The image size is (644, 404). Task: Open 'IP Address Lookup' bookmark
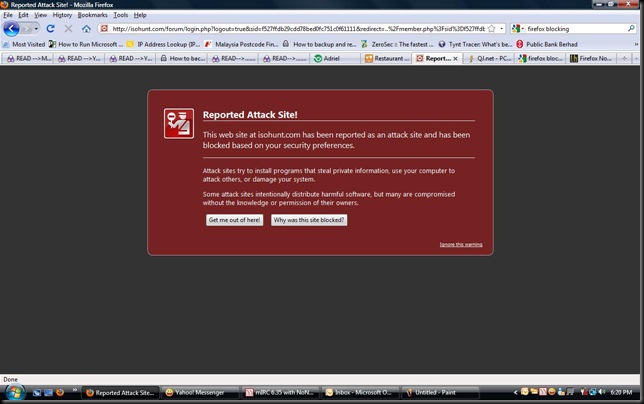click(163, 44)
